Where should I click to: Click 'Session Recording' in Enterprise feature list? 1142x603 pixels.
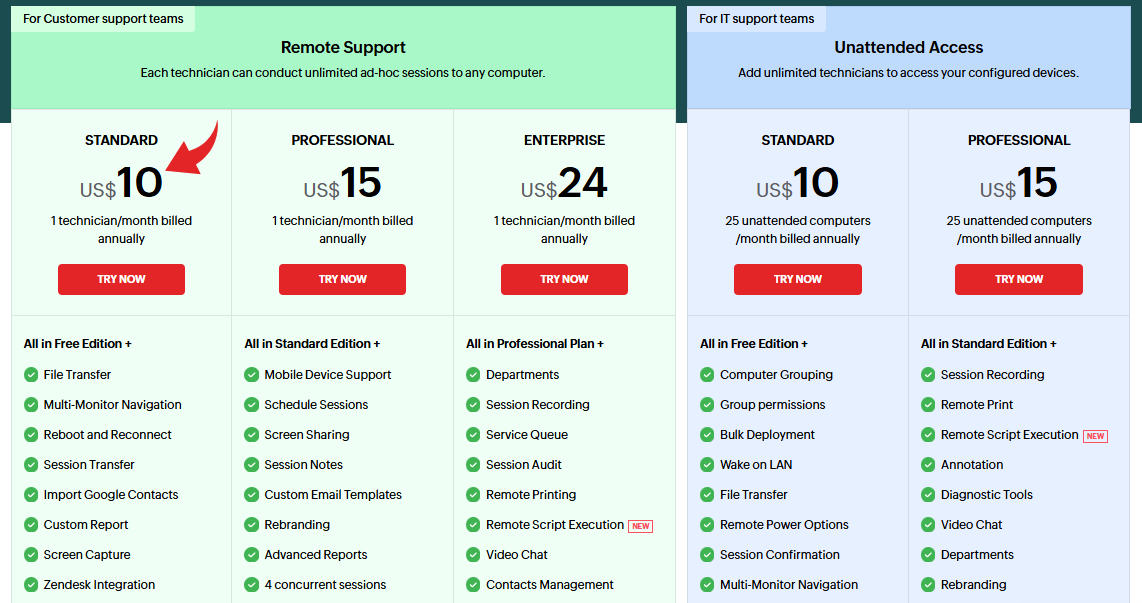[537, 405]
